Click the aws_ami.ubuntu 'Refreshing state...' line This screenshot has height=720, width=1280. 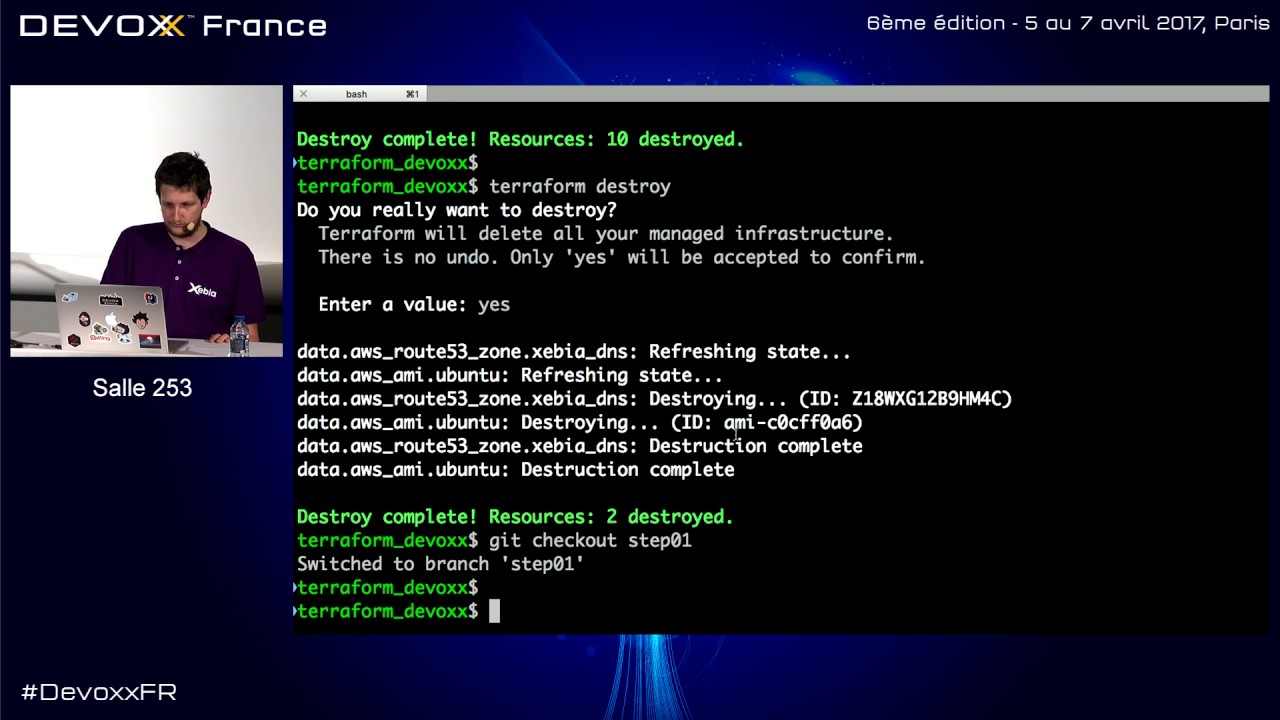510,375
